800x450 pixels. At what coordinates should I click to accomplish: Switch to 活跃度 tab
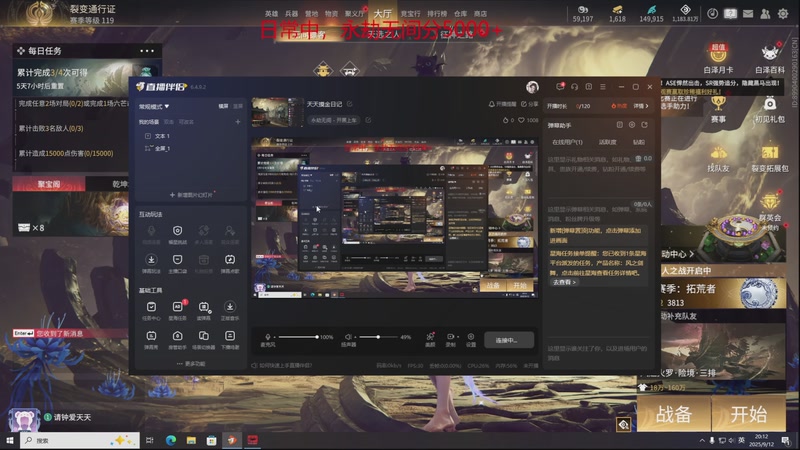point(607,142)
